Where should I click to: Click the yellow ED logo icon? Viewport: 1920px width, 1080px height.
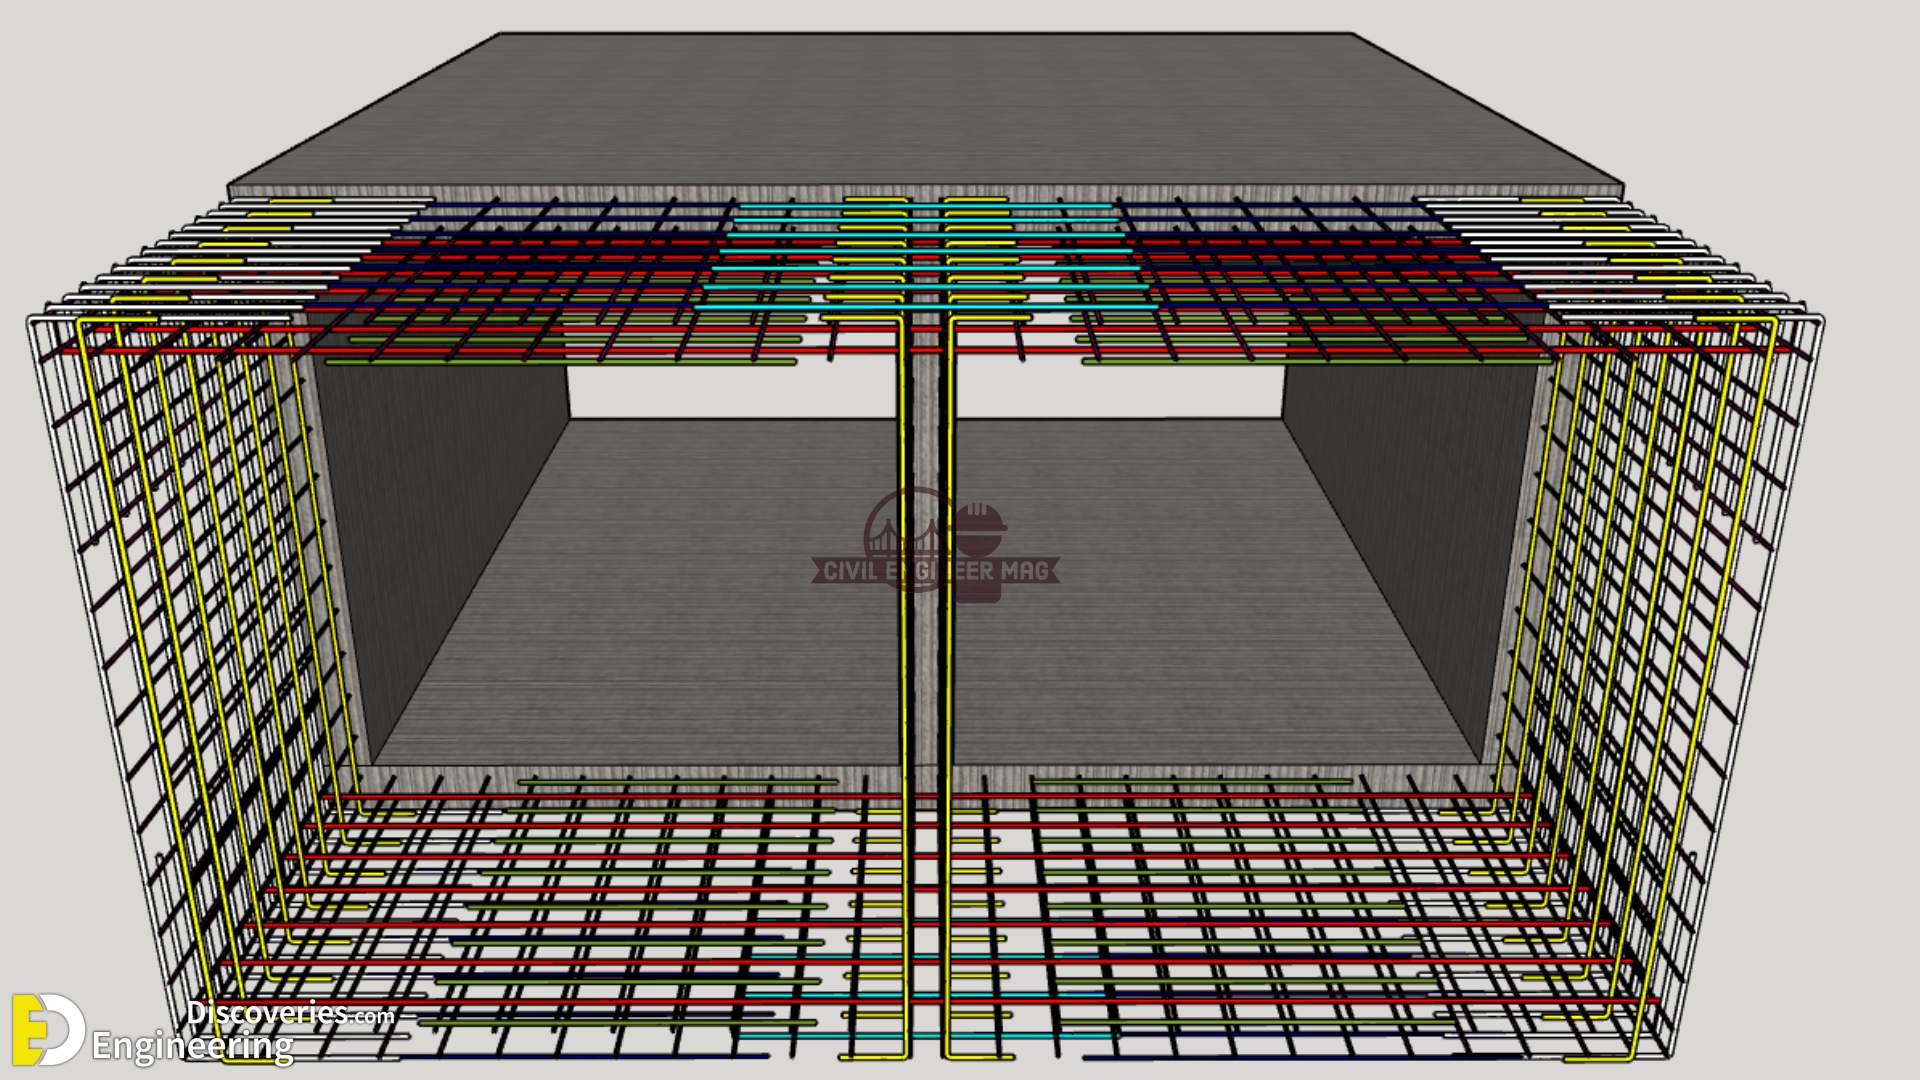[x=48, y=1030]
